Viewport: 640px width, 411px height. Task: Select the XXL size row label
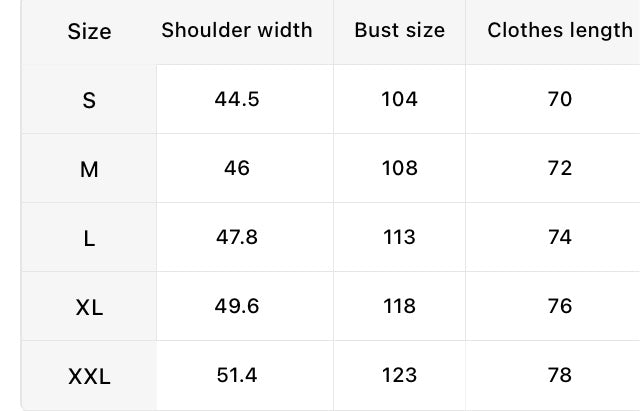[89, 376]
